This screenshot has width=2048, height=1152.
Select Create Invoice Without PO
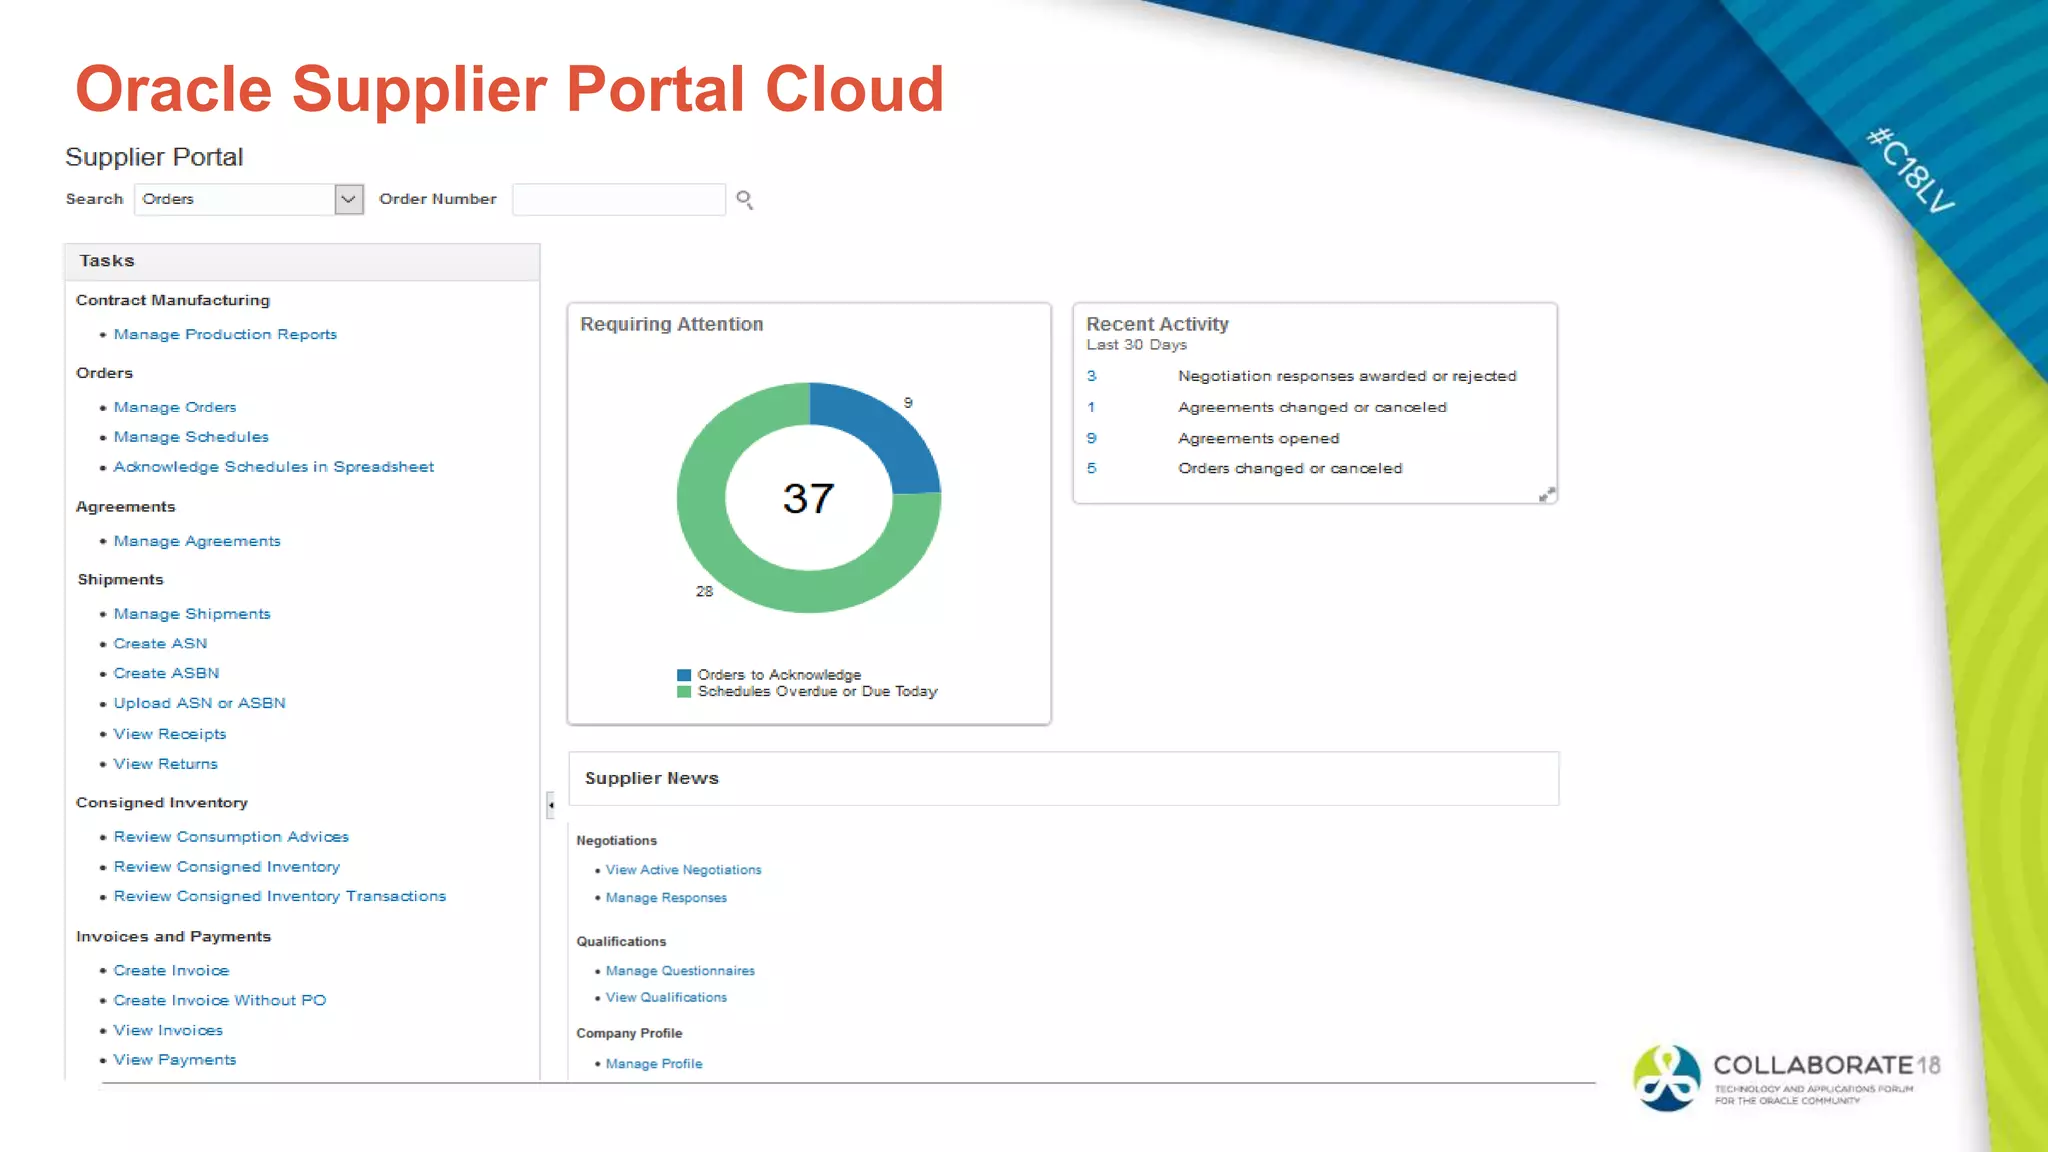220,1001
